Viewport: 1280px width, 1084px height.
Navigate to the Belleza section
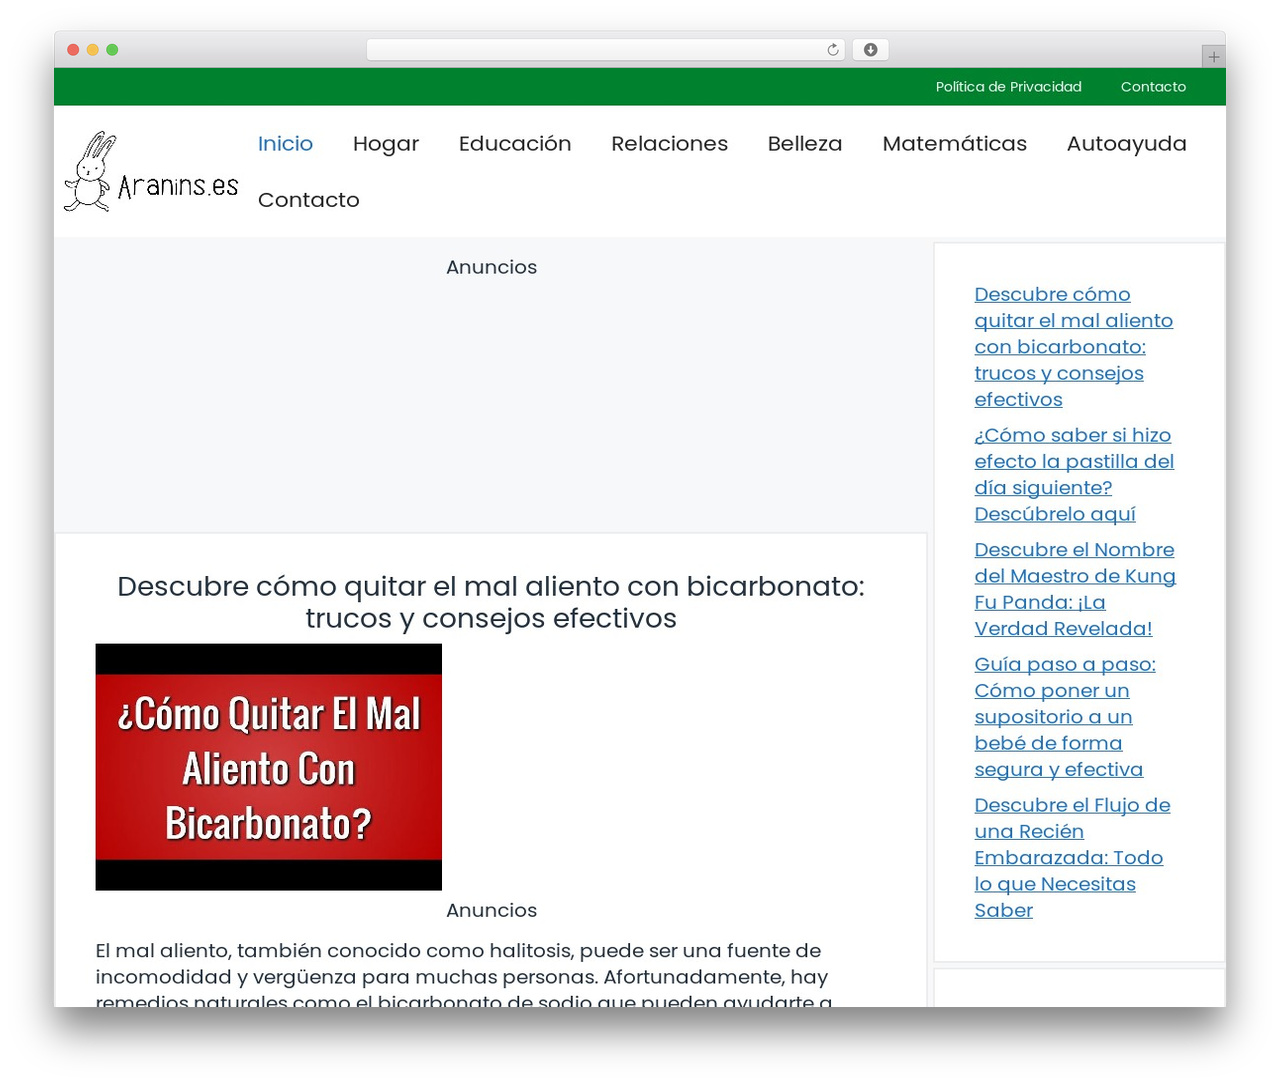[x=805, y=144]
